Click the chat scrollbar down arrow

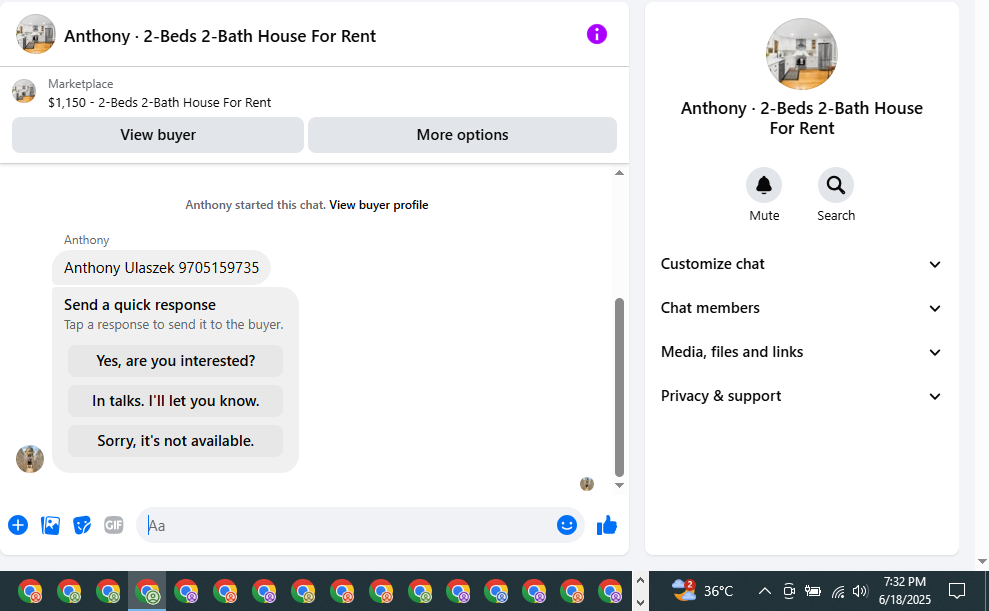tap(619, 485)
